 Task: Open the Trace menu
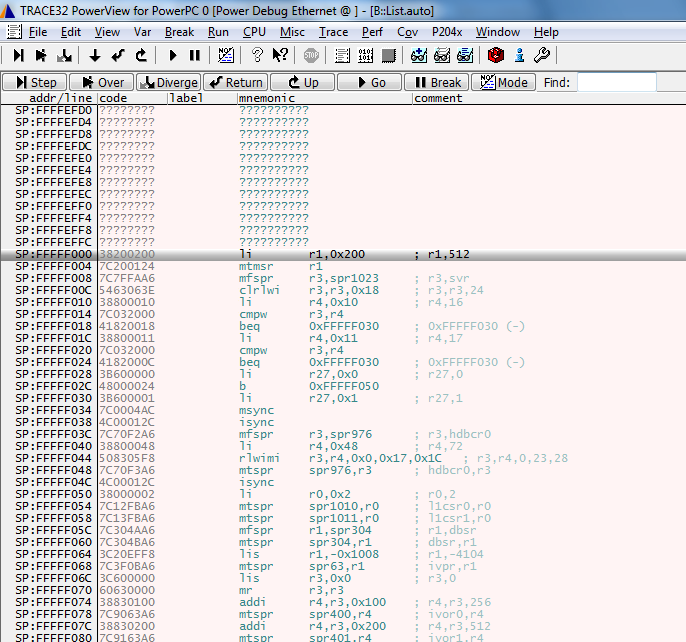coord(333,32)
